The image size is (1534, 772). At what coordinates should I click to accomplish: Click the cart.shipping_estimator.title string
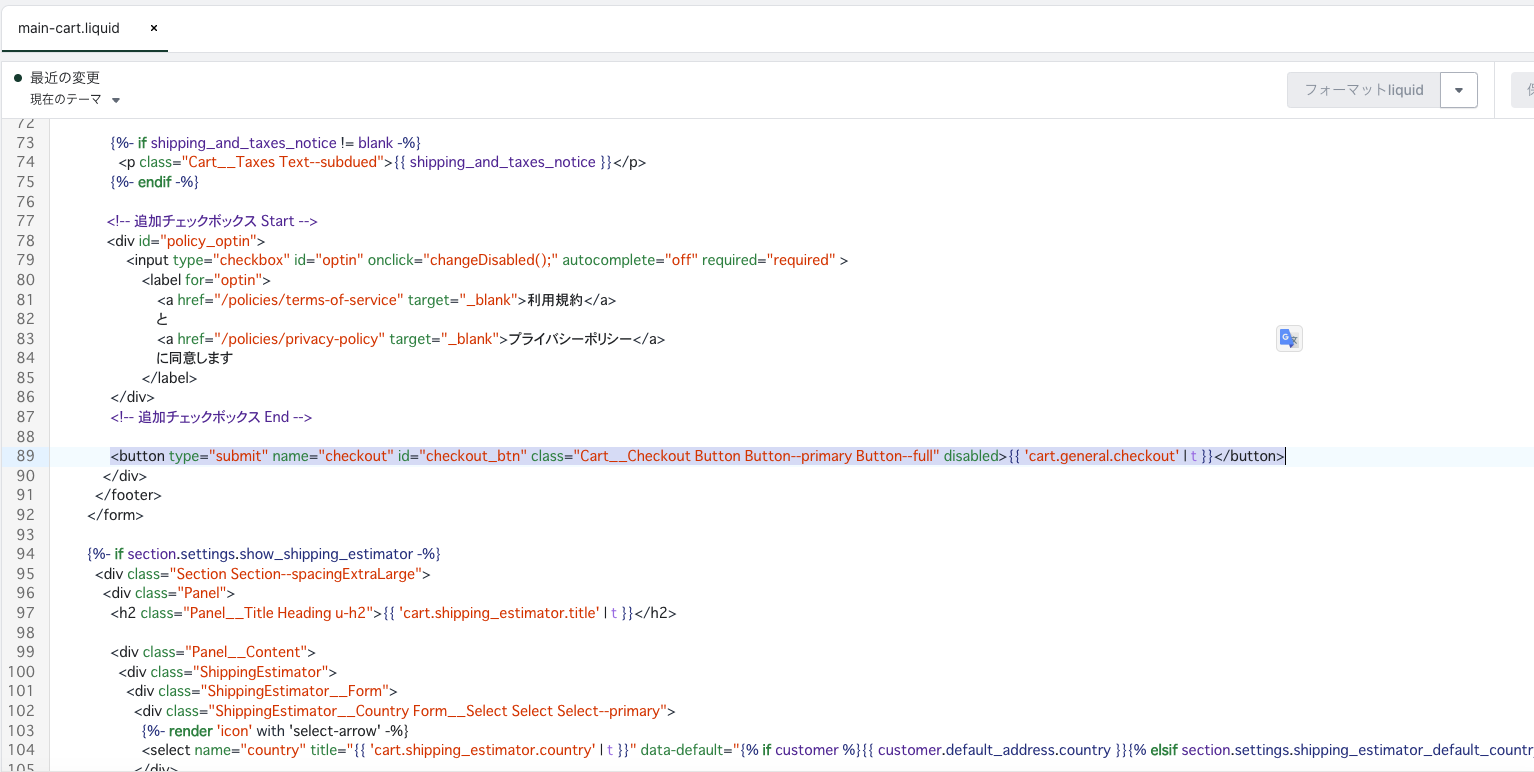(500, 613)
